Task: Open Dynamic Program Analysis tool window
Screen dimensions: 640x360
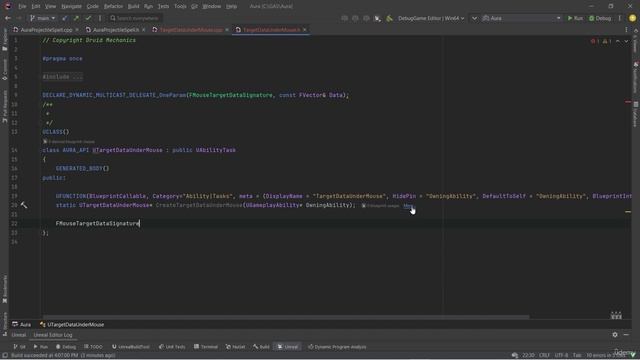Action: [x=337, y=347]
